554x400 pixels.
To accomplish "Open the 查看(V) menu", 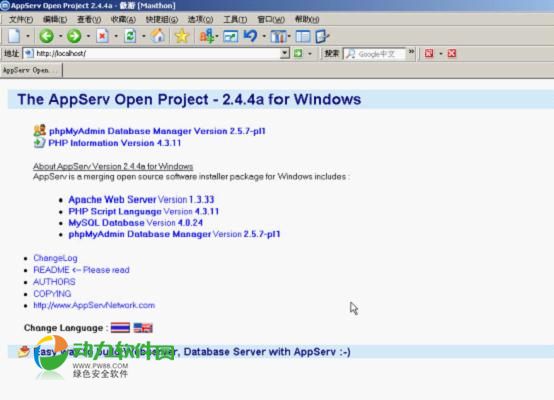I will [x=89, y=19].
